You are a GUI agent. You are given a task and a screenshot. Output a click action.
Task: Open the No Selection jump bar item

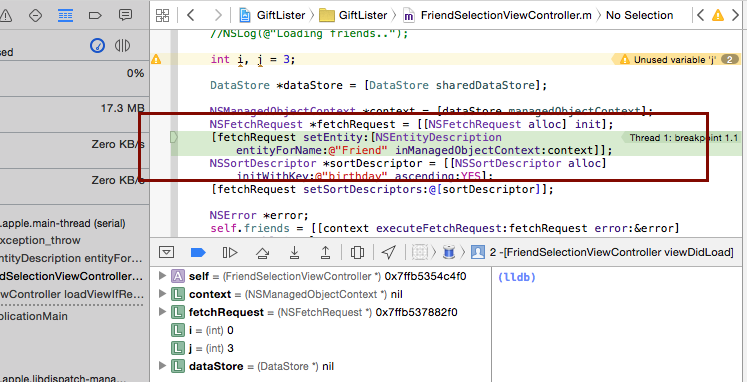coord(639,15)
